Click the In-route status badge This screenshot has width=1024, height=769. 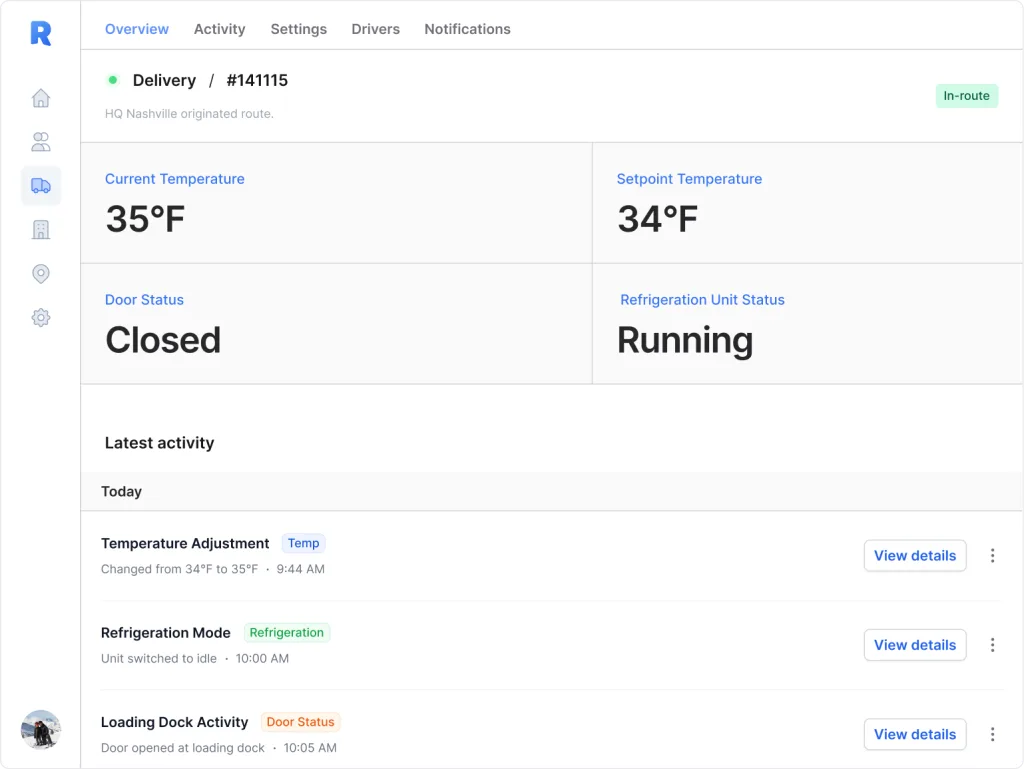(967, 96)
